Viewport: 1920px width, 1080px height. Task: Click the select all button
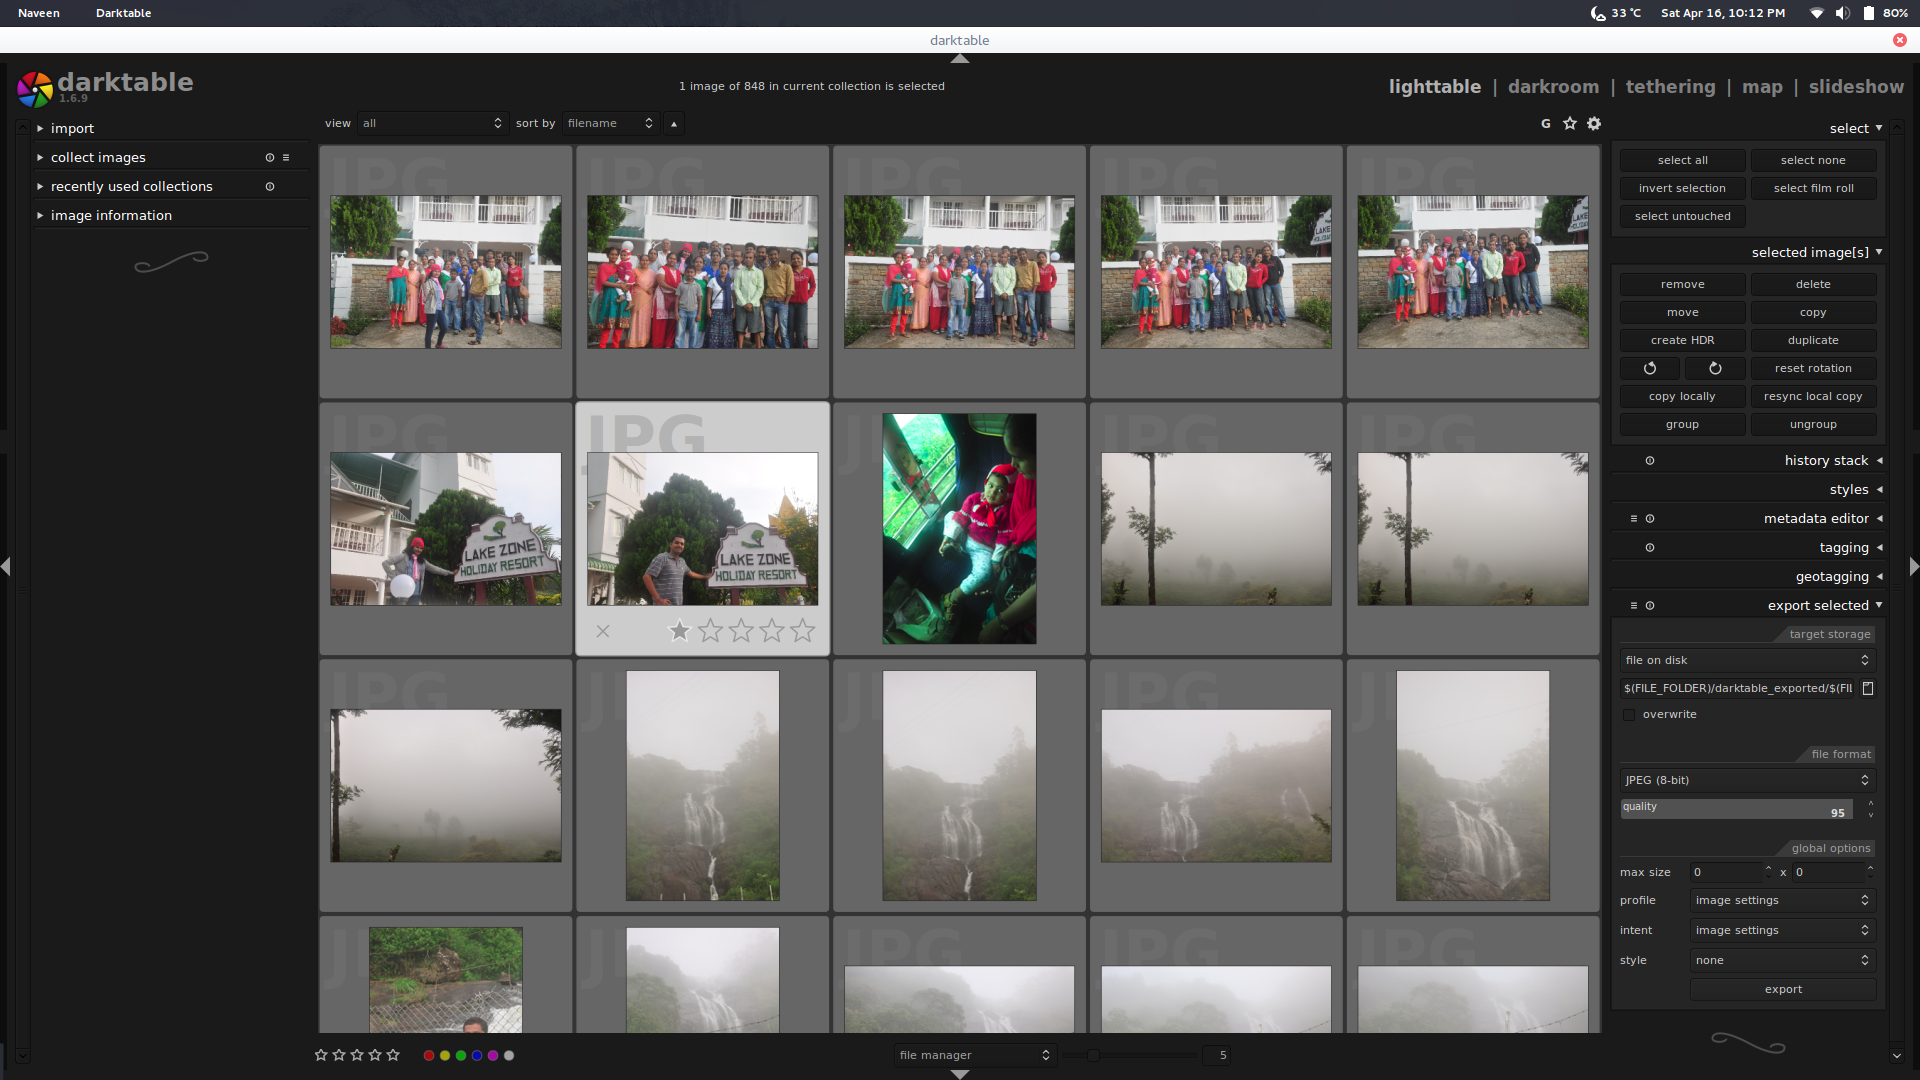tap(1682, 160)
